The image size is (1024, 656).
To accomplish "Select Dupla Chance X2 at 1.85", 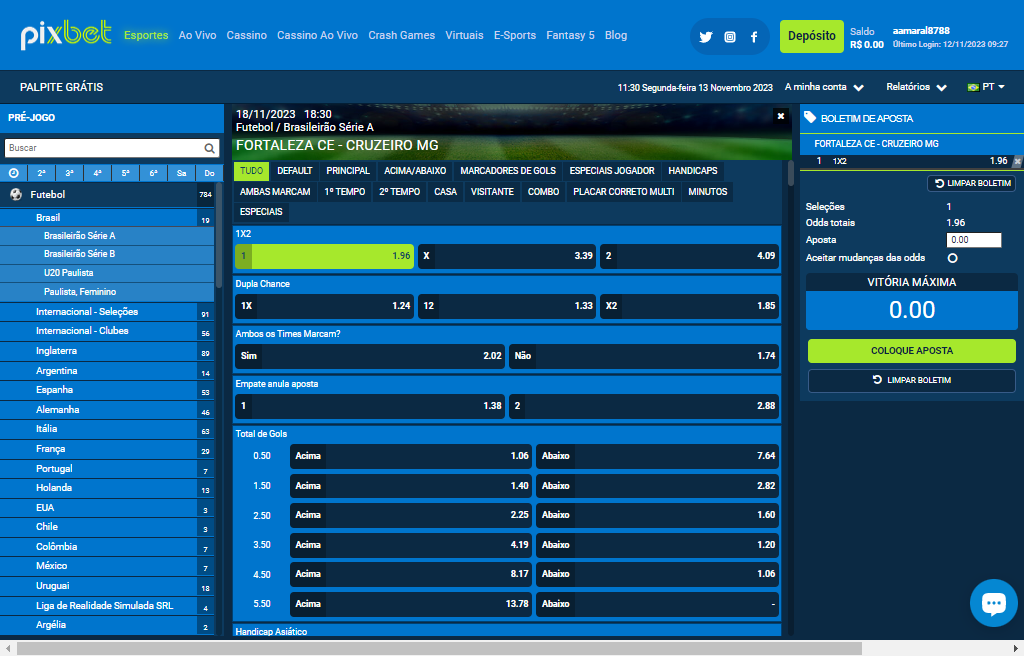I will (690, 306).
